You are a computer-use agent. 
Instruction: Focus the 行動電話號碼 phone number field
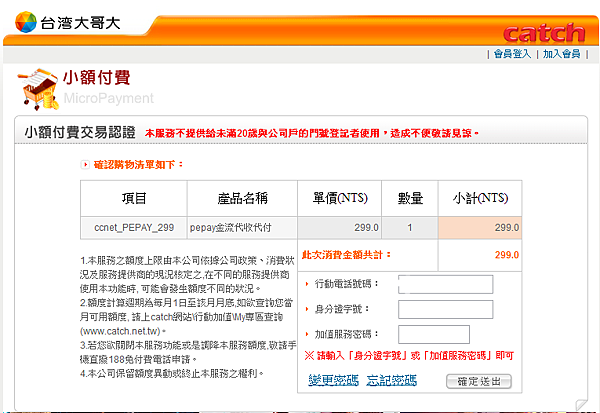coord(445,284)
